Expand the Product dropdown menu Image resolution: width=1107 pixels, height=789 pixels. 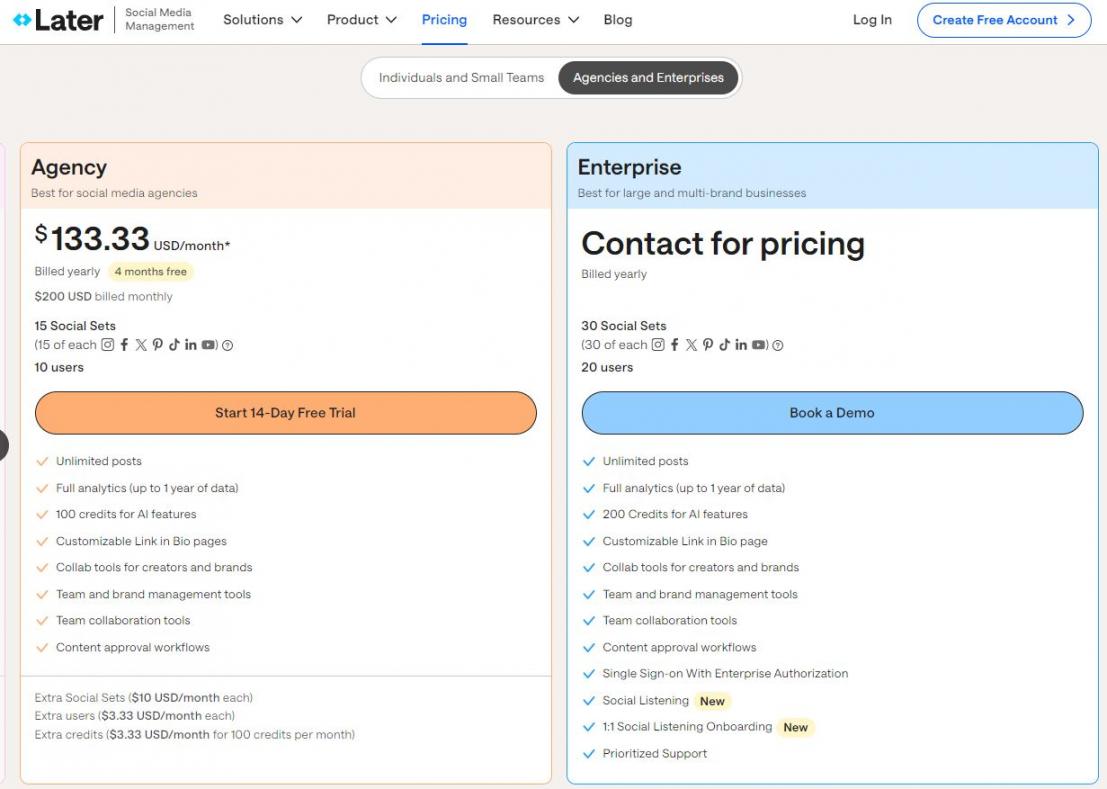click(x=361, y=20)
